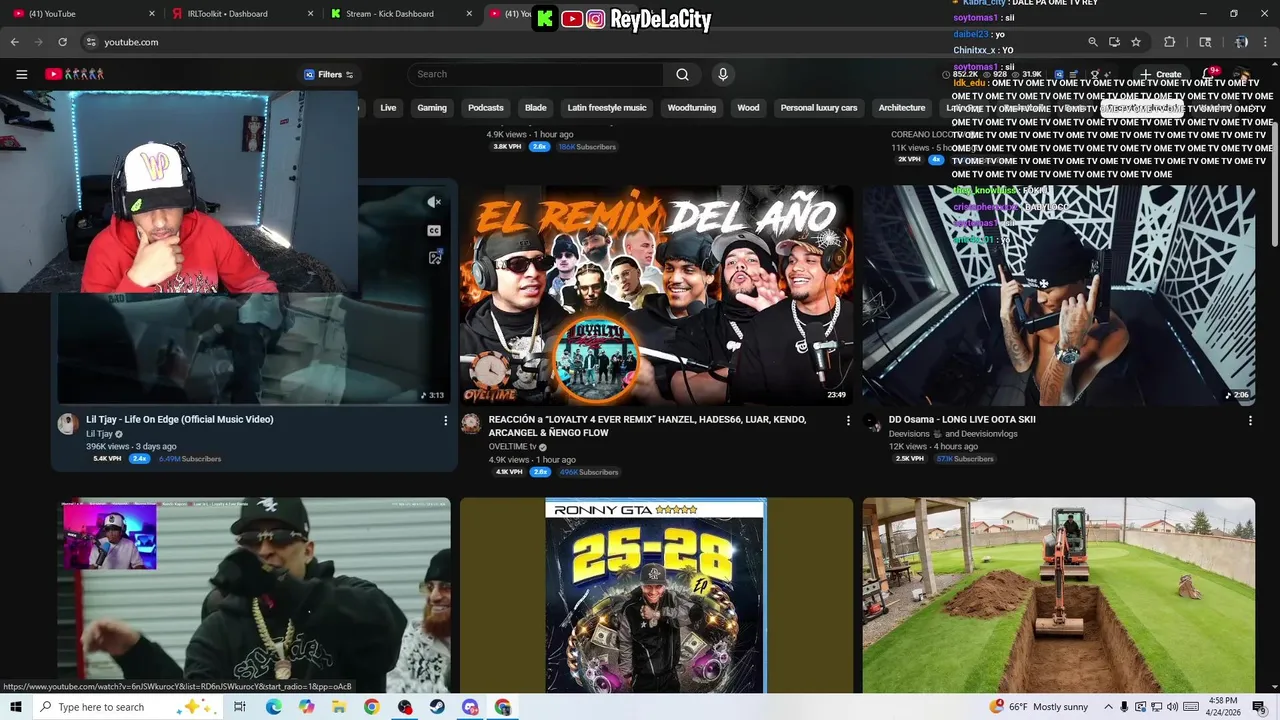Open the excavator digging lawn thumbnail

[1058, 595]
